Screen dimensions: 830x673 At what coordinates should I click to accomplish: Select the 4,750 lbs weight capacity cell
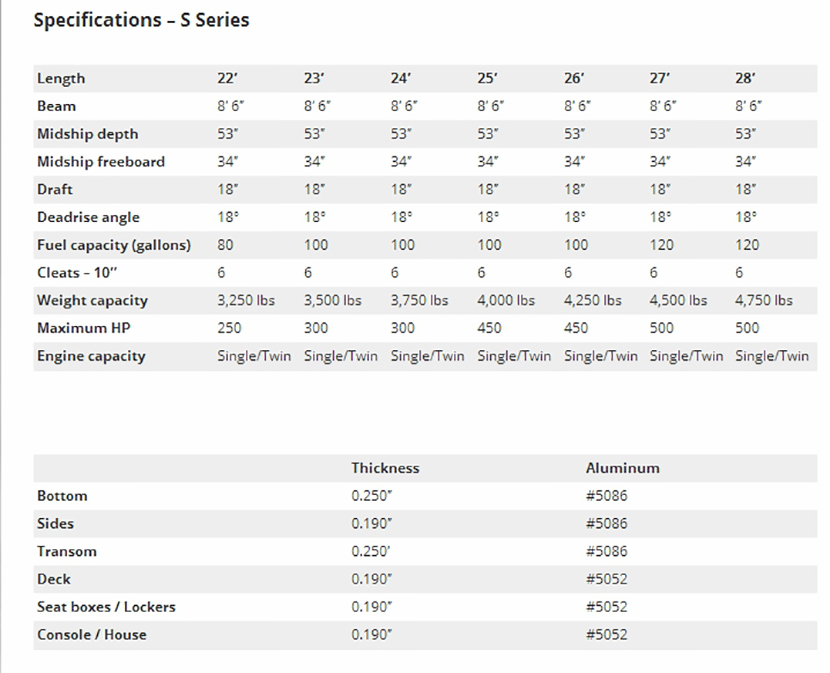pyautogui.click(x=763, y=300)
